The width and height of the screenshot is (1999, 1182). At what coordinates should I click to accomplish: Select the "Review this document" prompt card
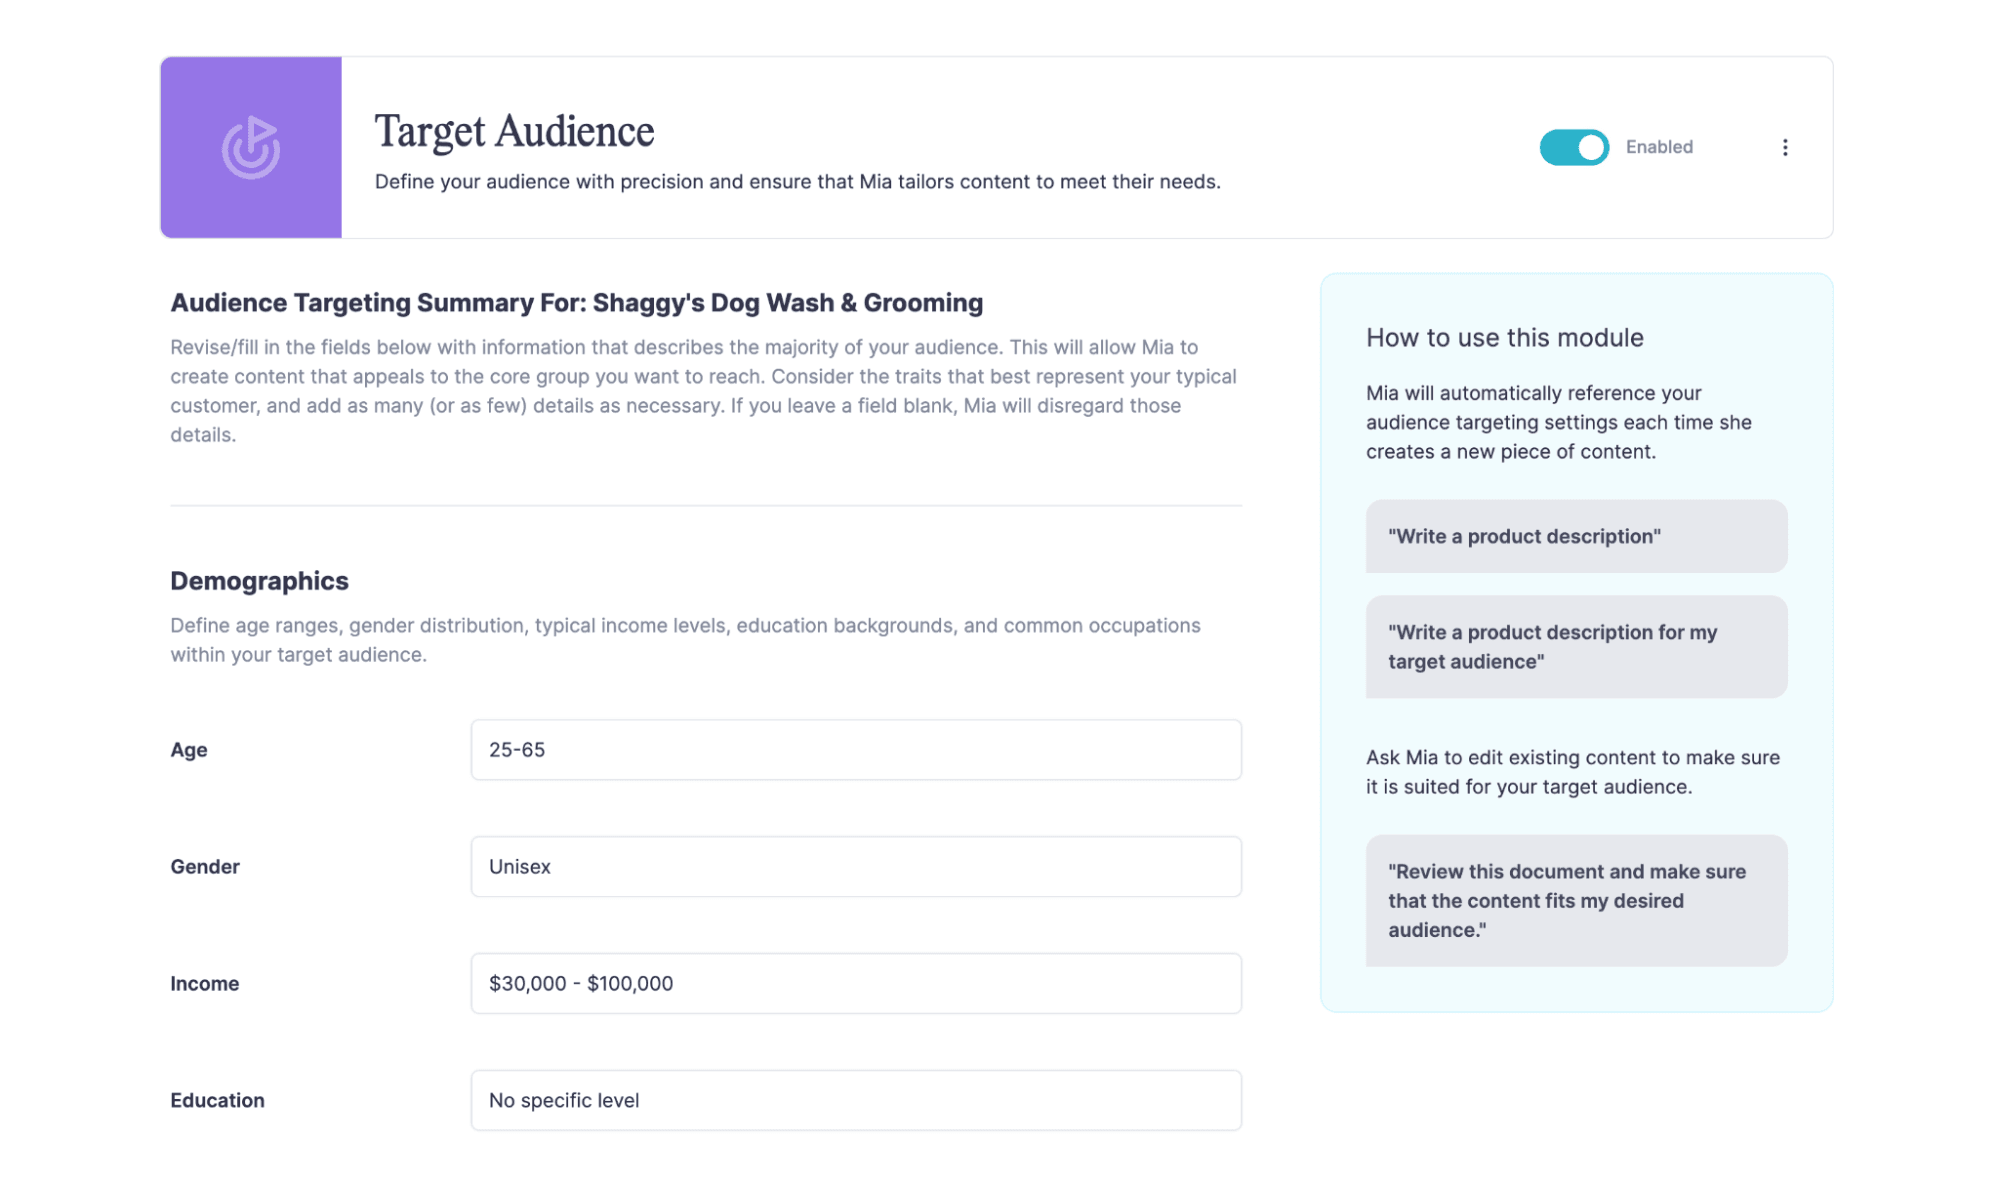[x=1576, y=901]
